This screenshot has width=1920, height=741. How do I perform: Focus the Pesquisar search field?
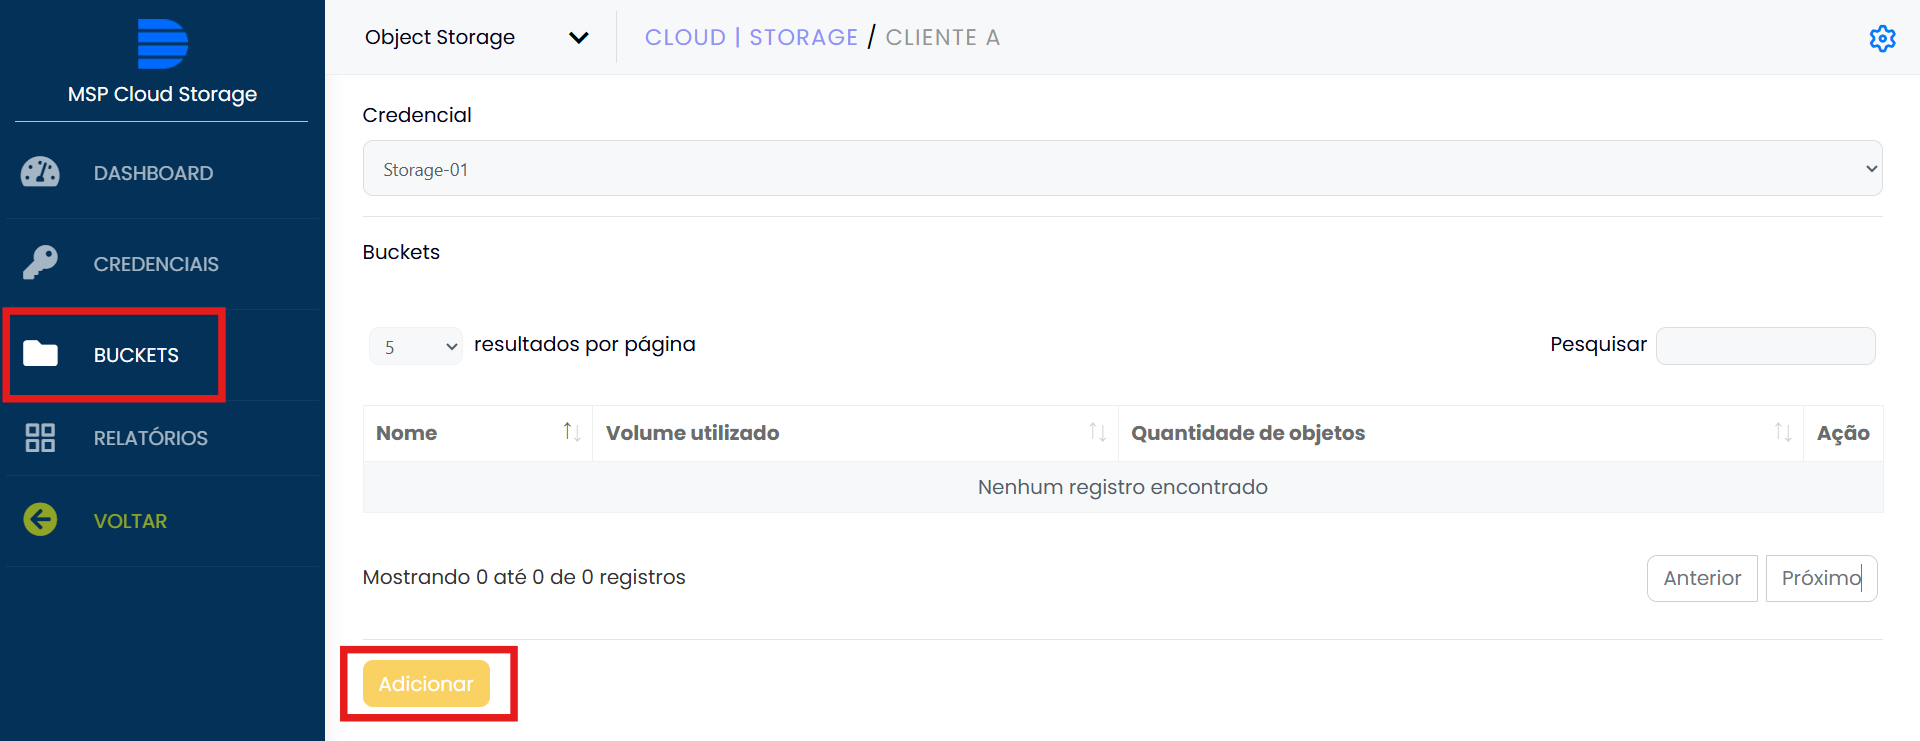coord(1765,346)
